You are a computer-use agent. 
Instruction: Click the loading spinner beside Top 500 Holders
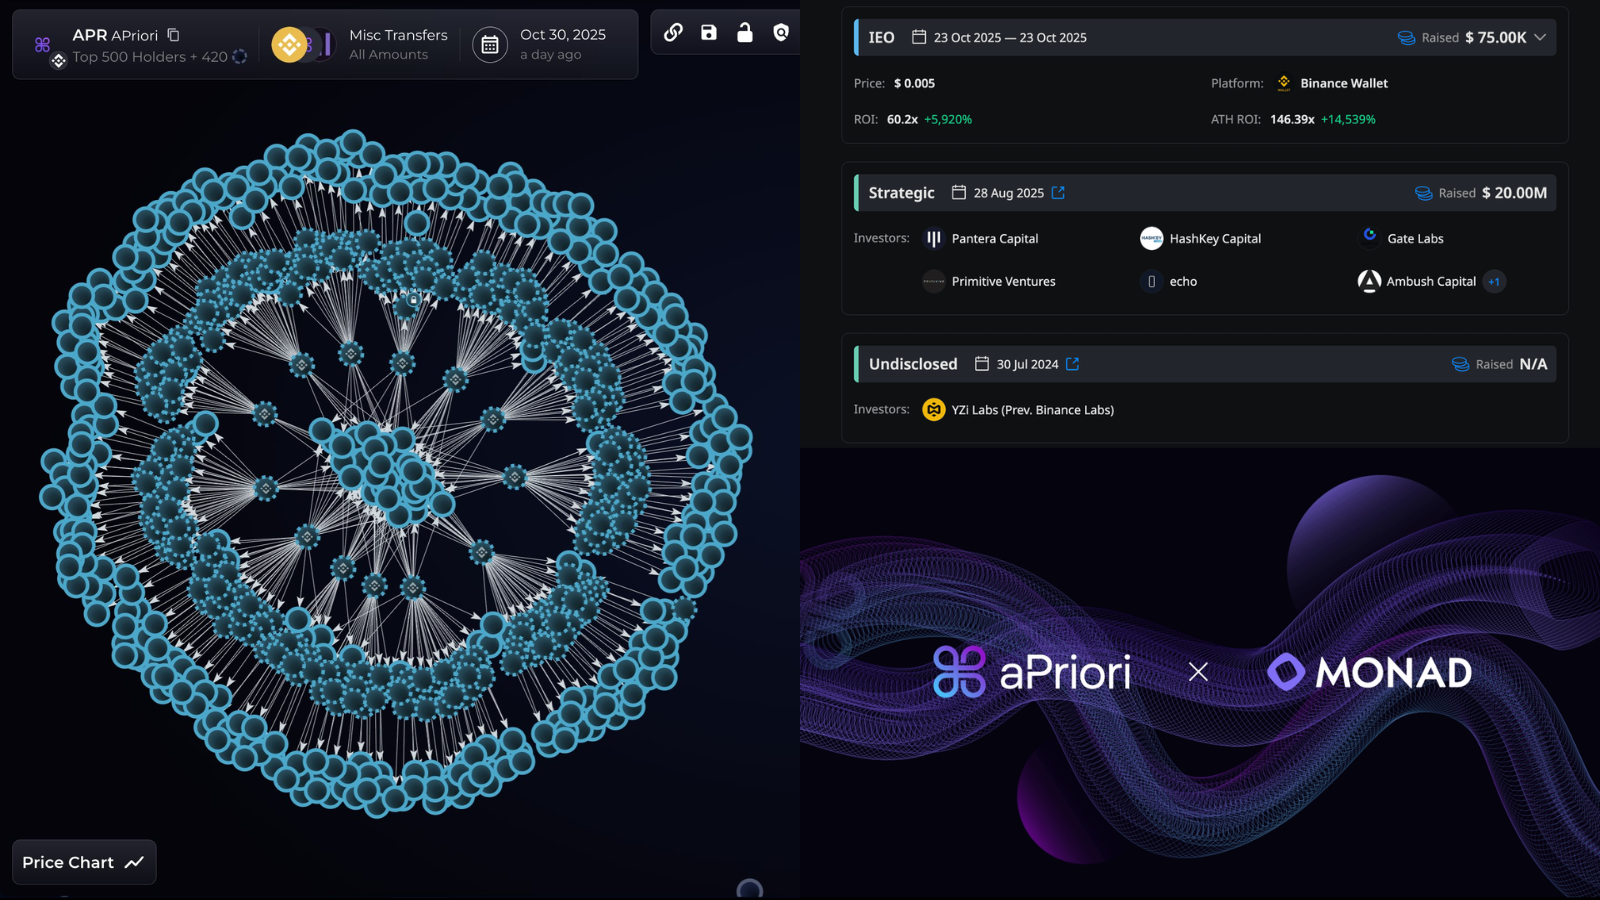[x=239, y=57]
